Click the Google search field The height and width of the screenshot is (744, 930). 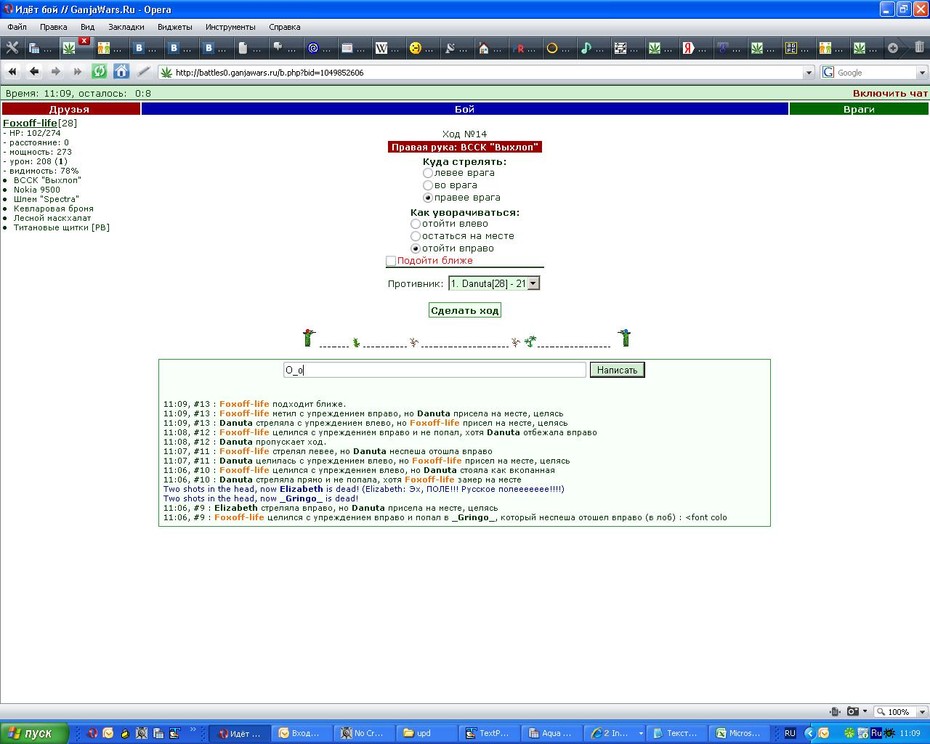[x=876, y=72]
